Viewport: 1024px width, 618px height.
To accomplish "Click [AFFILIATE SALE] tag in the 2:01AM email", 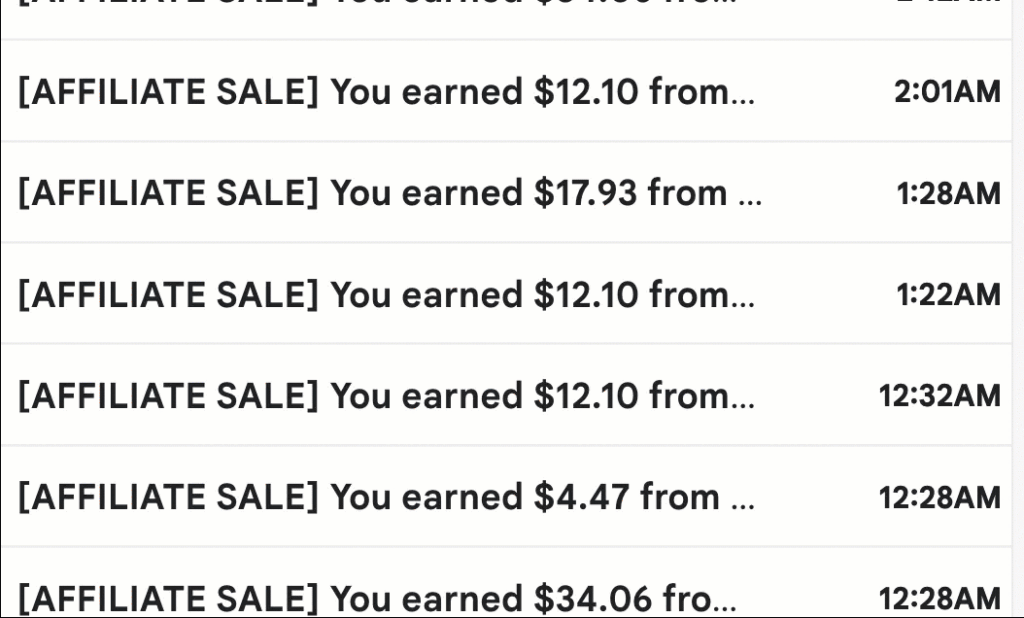I will [x=168, y=92].
